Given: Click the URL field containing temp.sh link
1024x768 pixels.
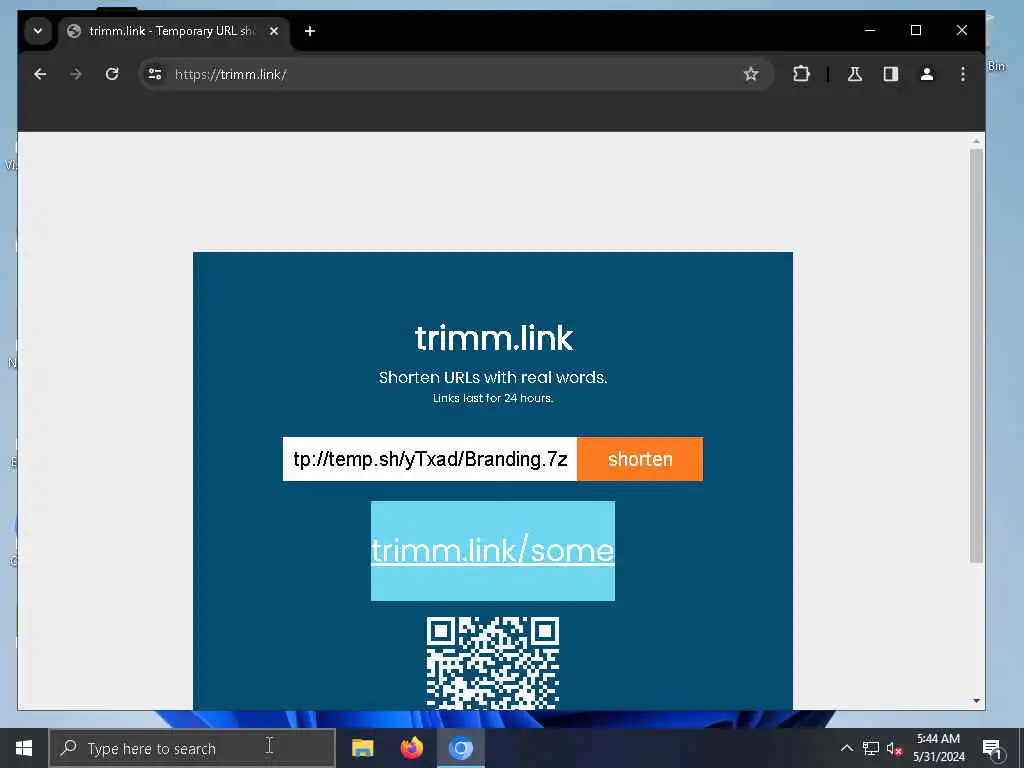Looking at the screenshot, I should [430, 459].
